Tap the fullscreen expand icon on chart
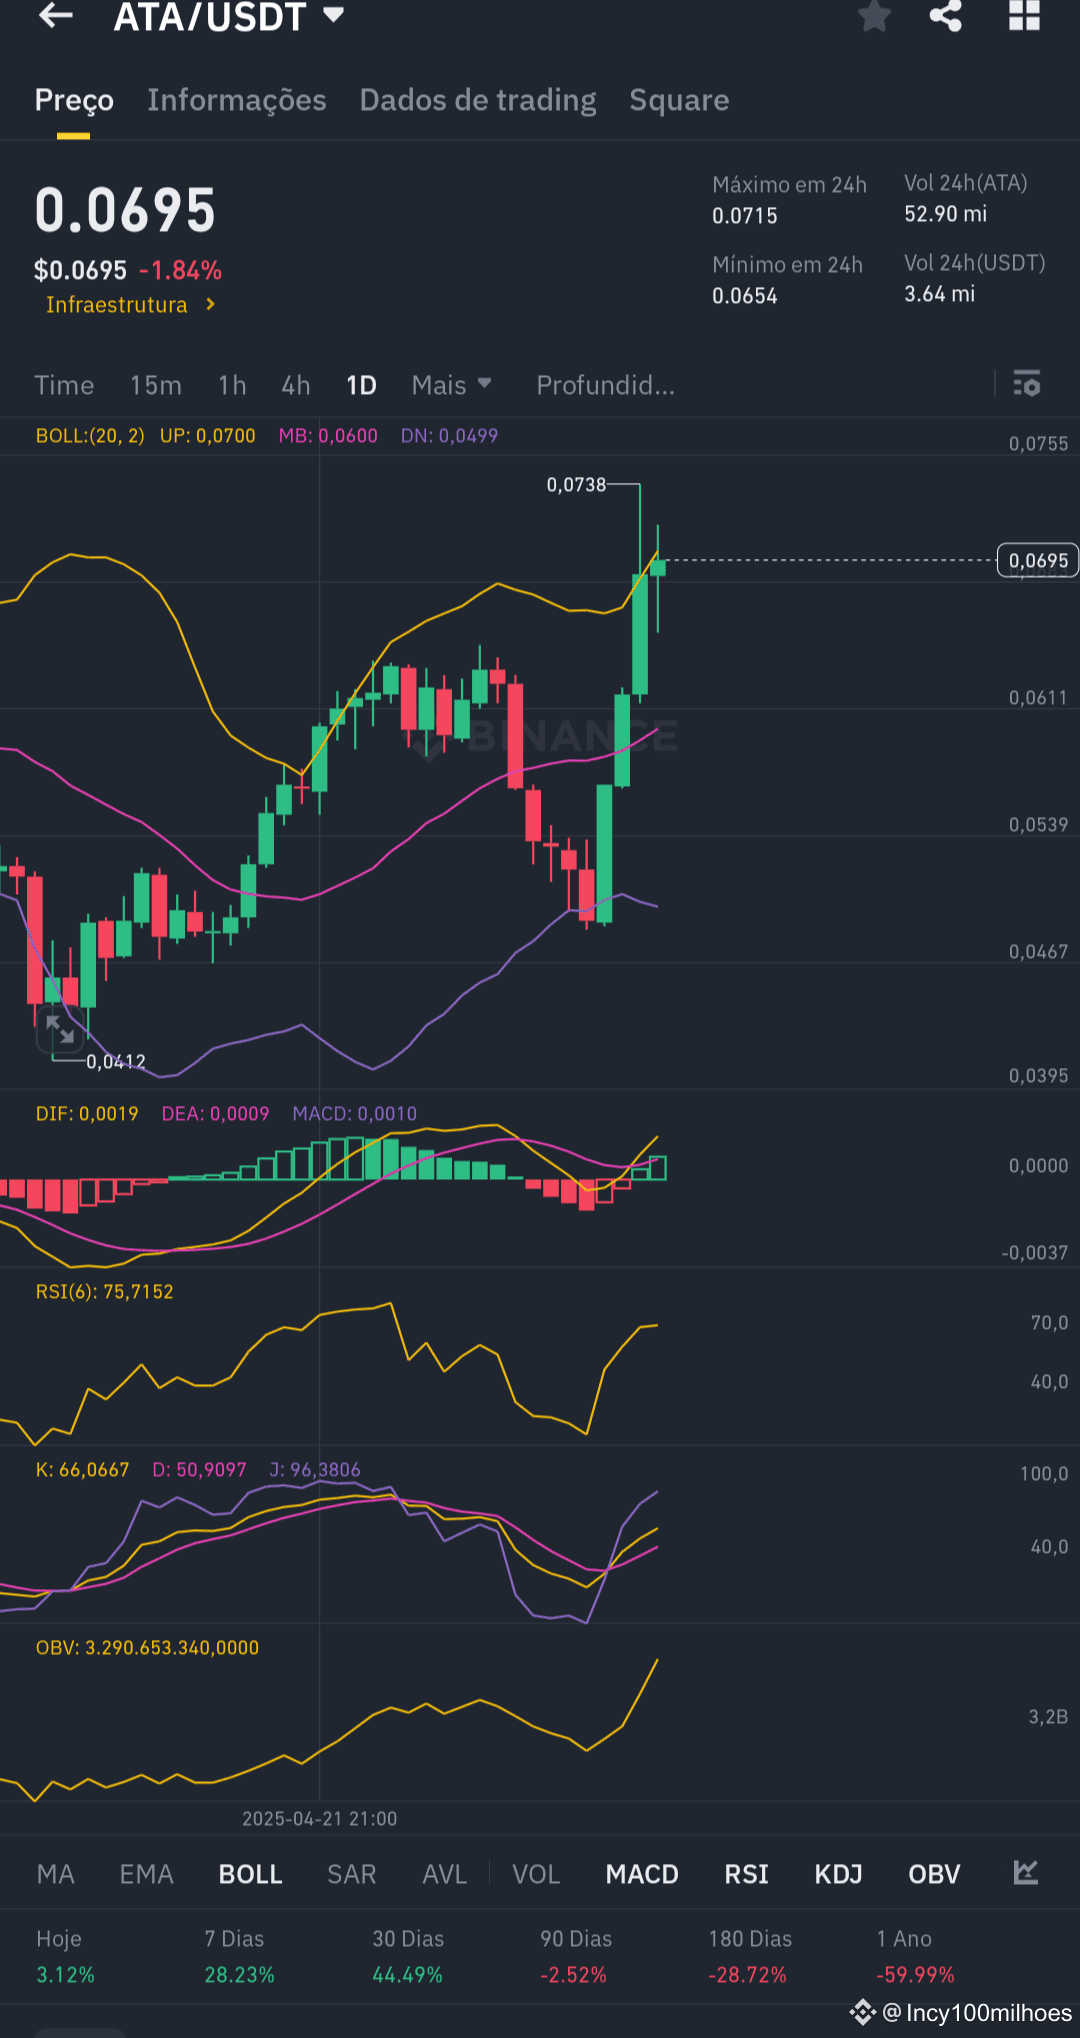Viewport: 1080px width, 2038px height. pos(60,1031)
